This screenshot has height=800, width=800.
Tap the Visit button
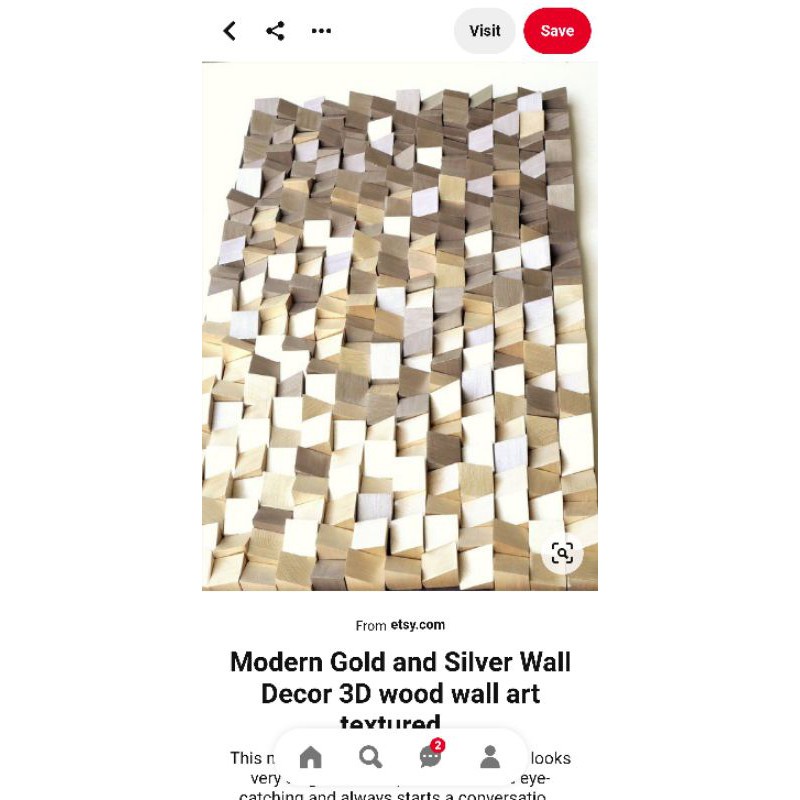pyautogui.click(x=485, y=31)
